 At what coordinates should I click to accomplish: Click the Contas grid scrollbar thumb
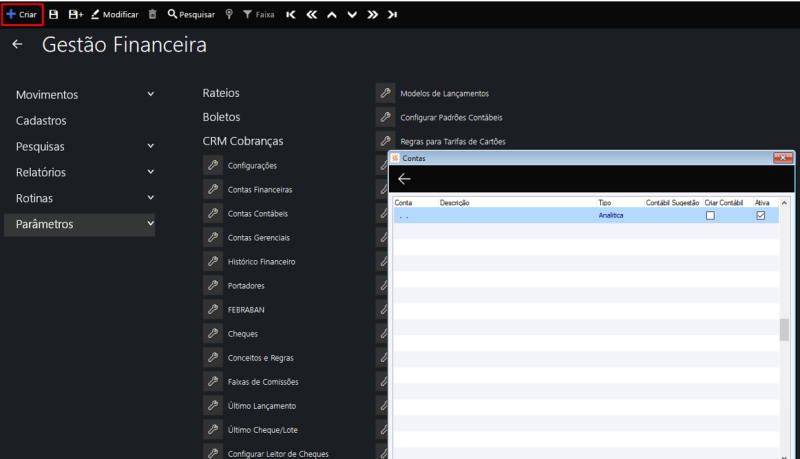(x=784, y=329)
